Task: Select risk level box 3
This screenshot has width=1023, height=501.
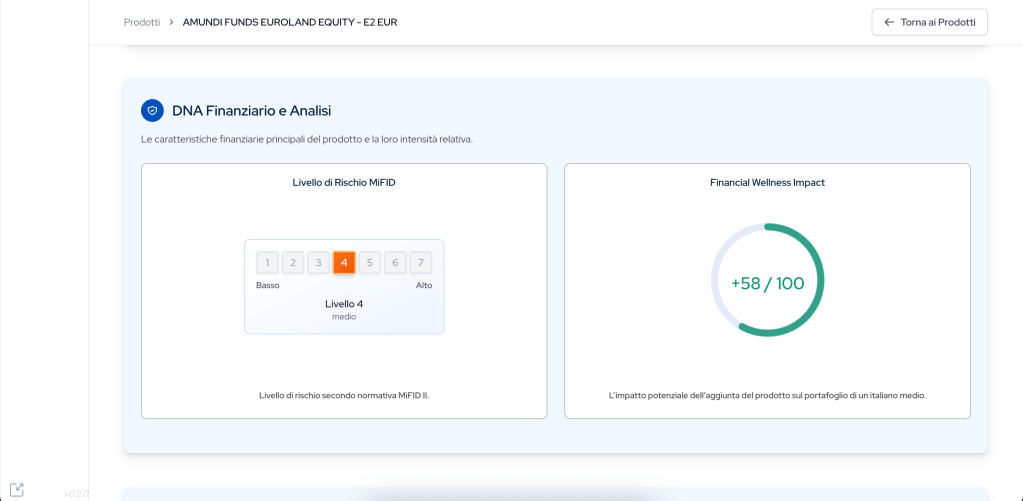Action: click(x=318, y=263)
